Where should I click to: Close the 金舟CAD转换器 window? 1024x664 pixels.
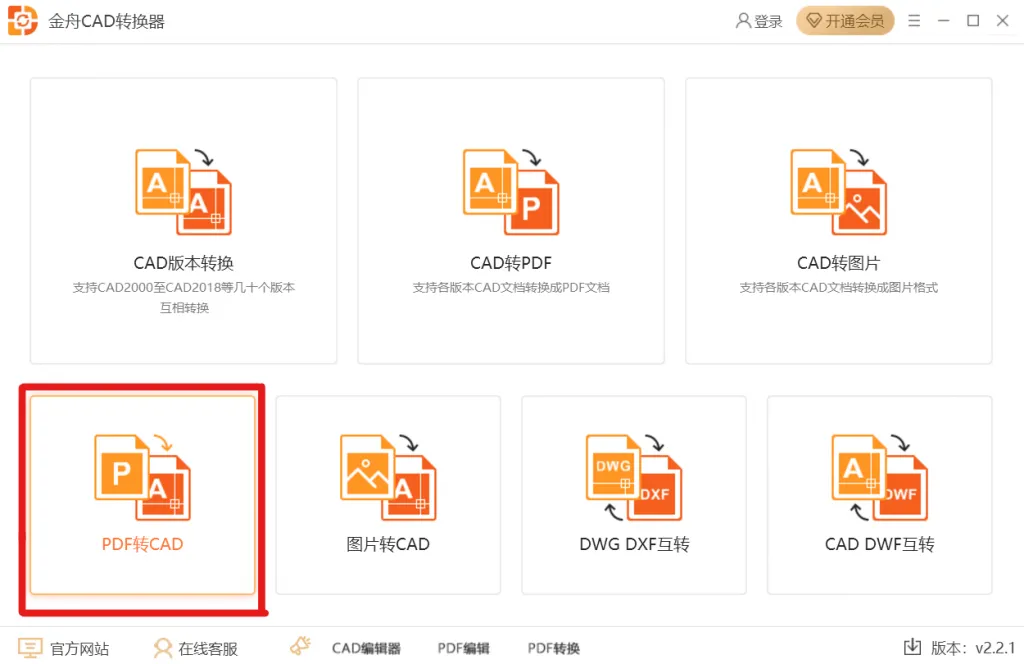[x=1002, y=21]
